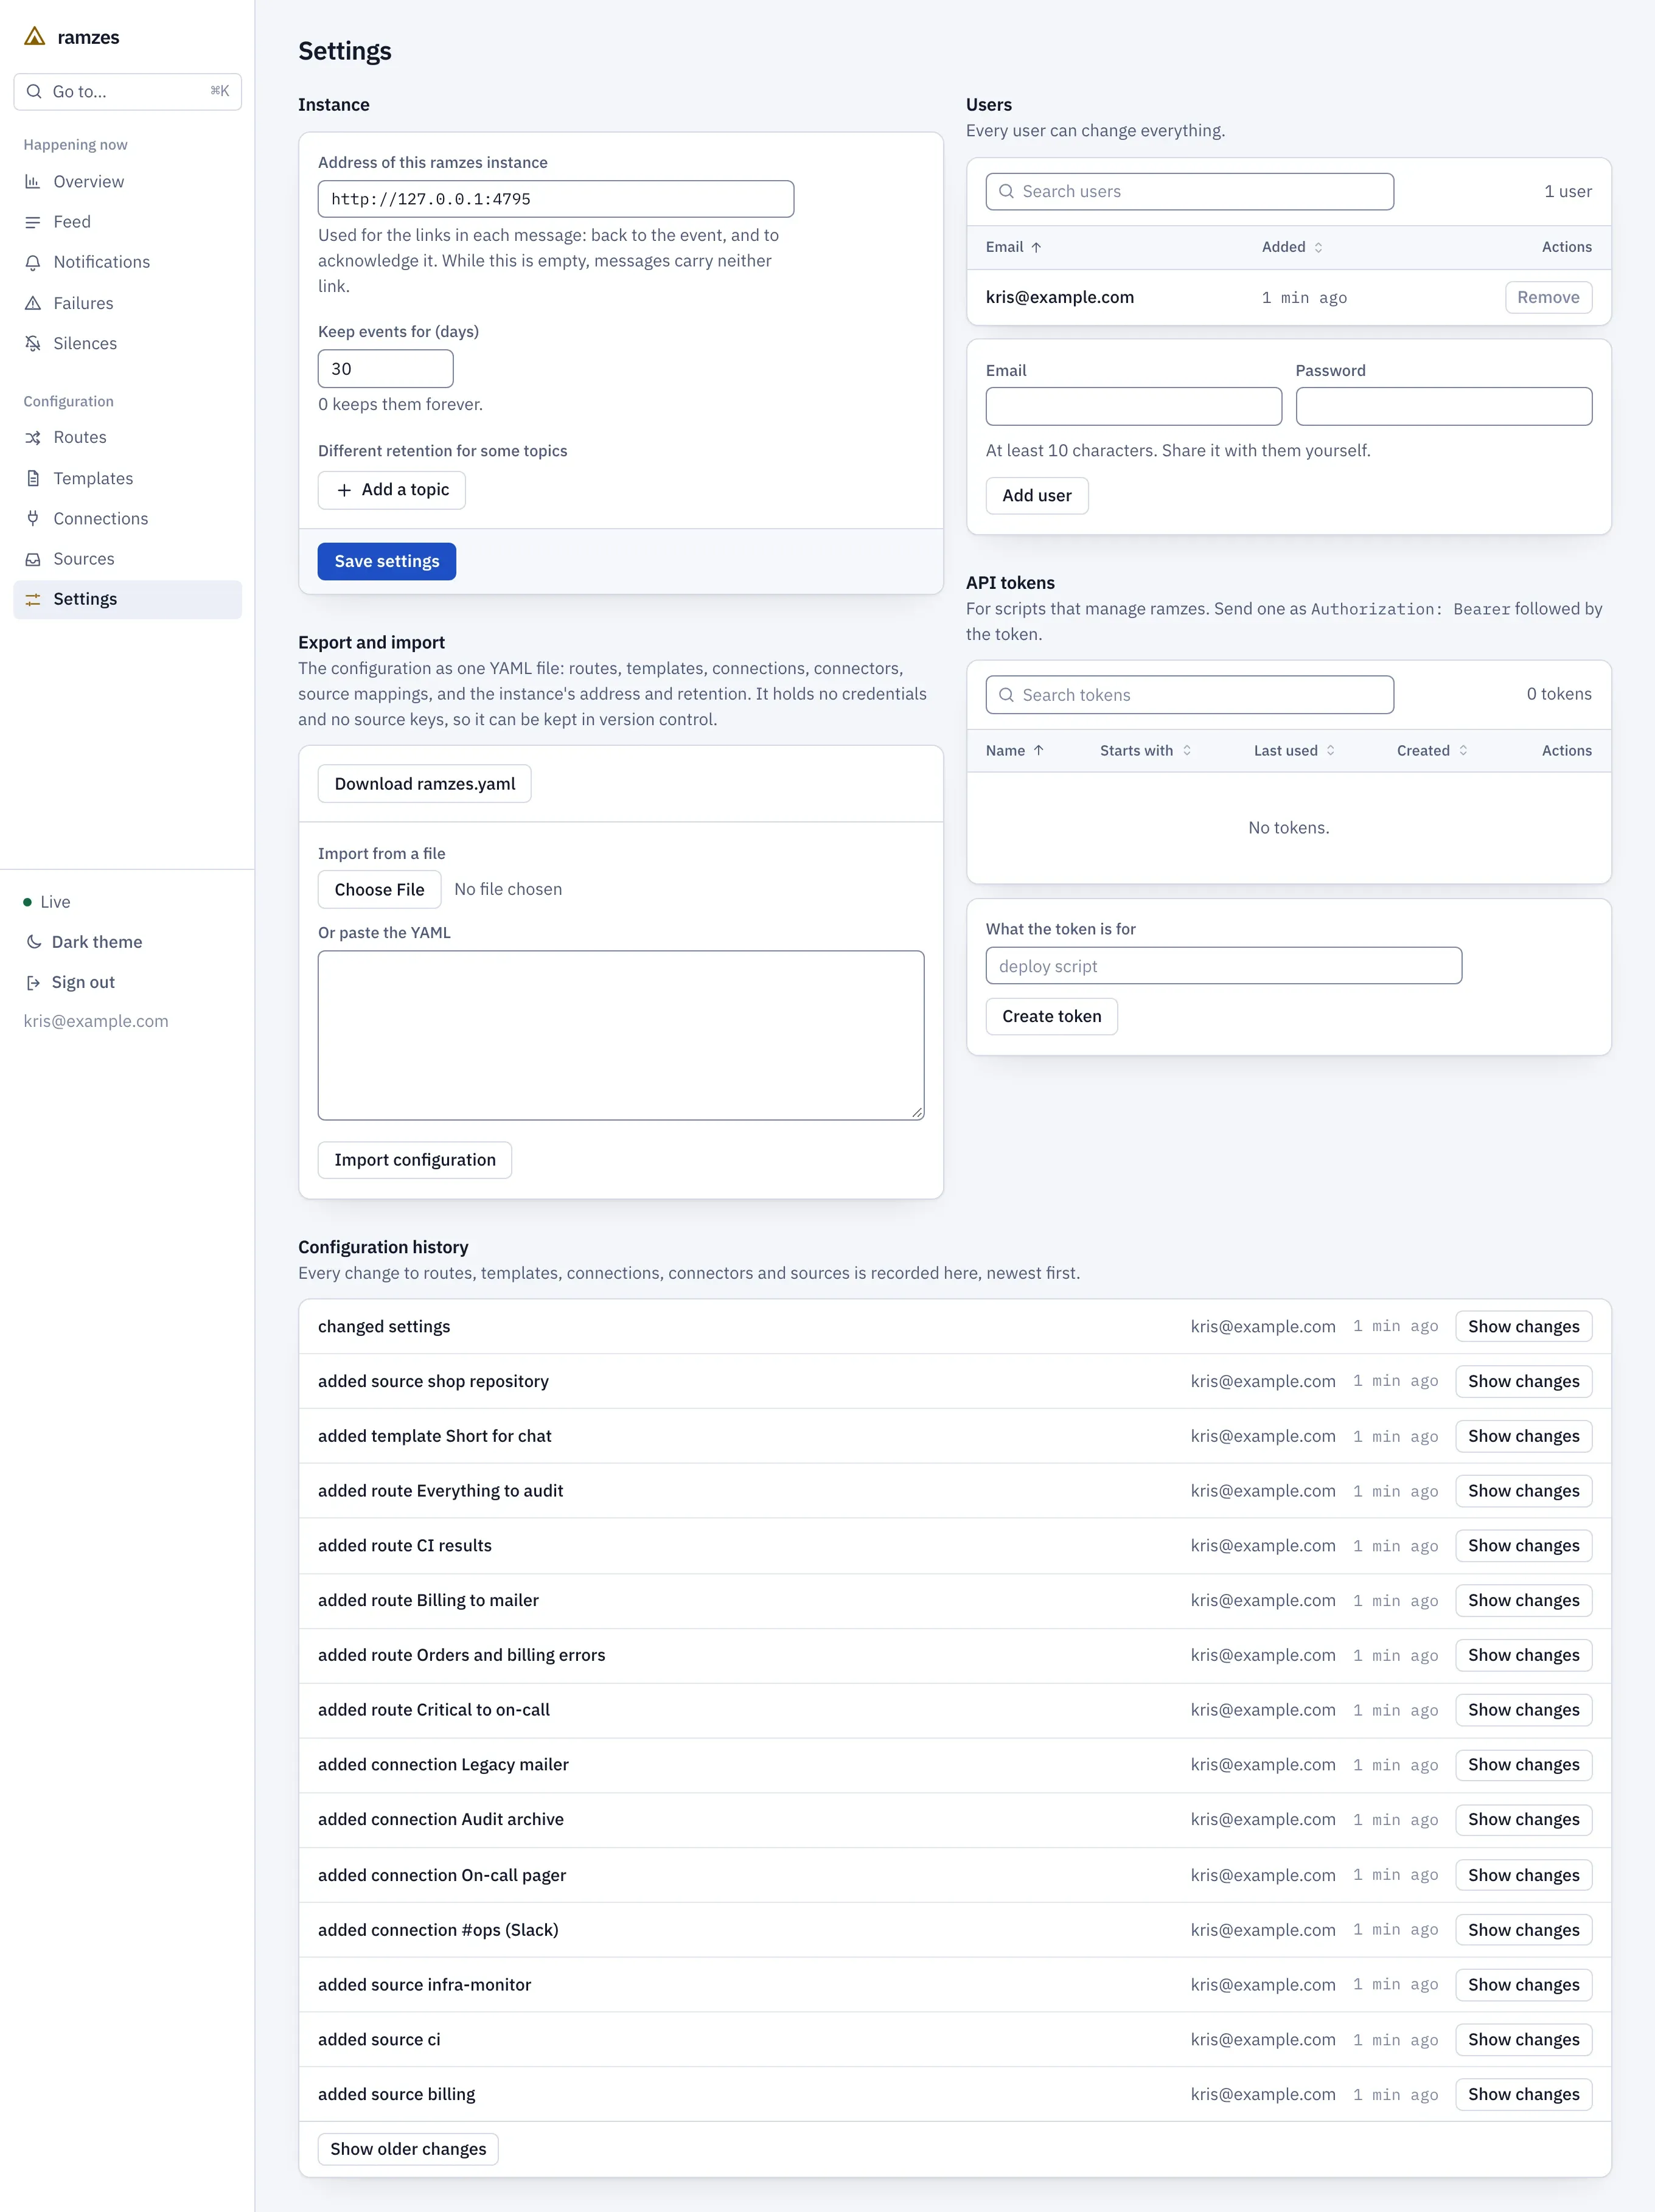Click magnifier icon in Search tokens
This screenshot has height=2212, width=1655.
(x=1006, y=695)
